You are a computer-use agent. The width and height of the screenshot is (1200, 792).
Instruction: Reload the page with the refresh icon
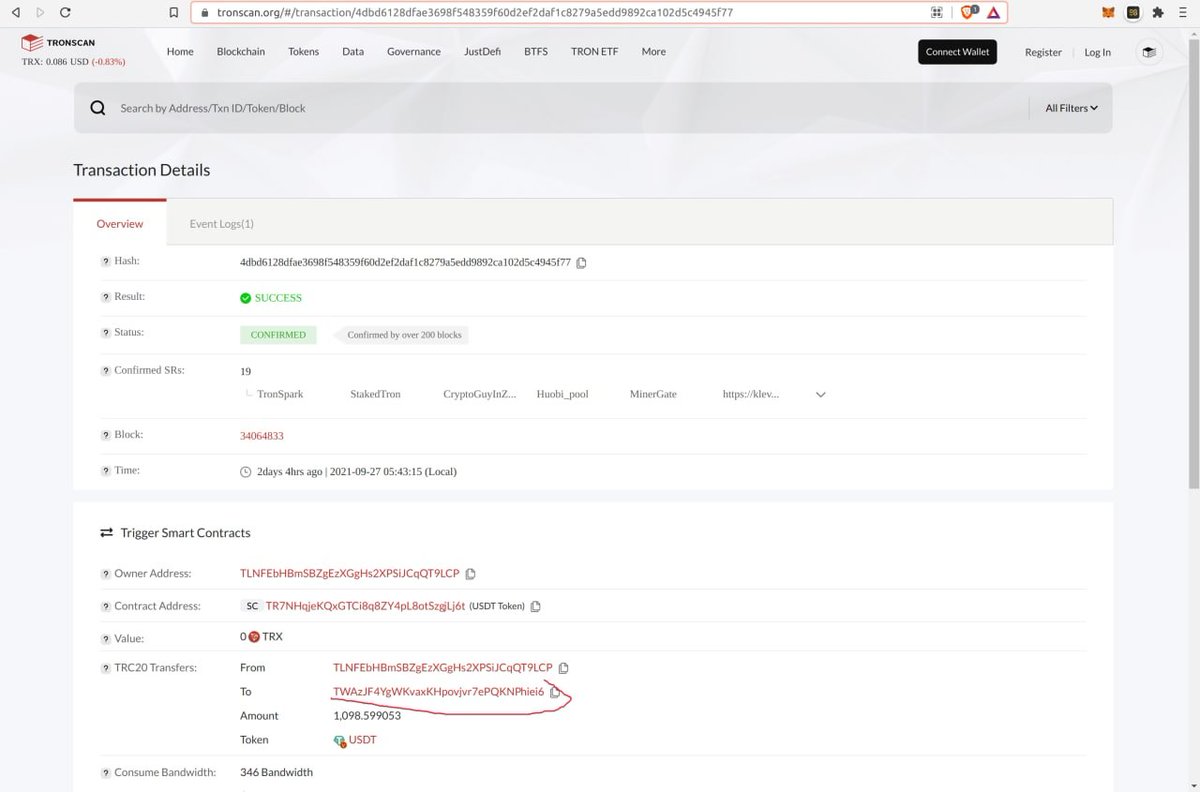point(65,13)
